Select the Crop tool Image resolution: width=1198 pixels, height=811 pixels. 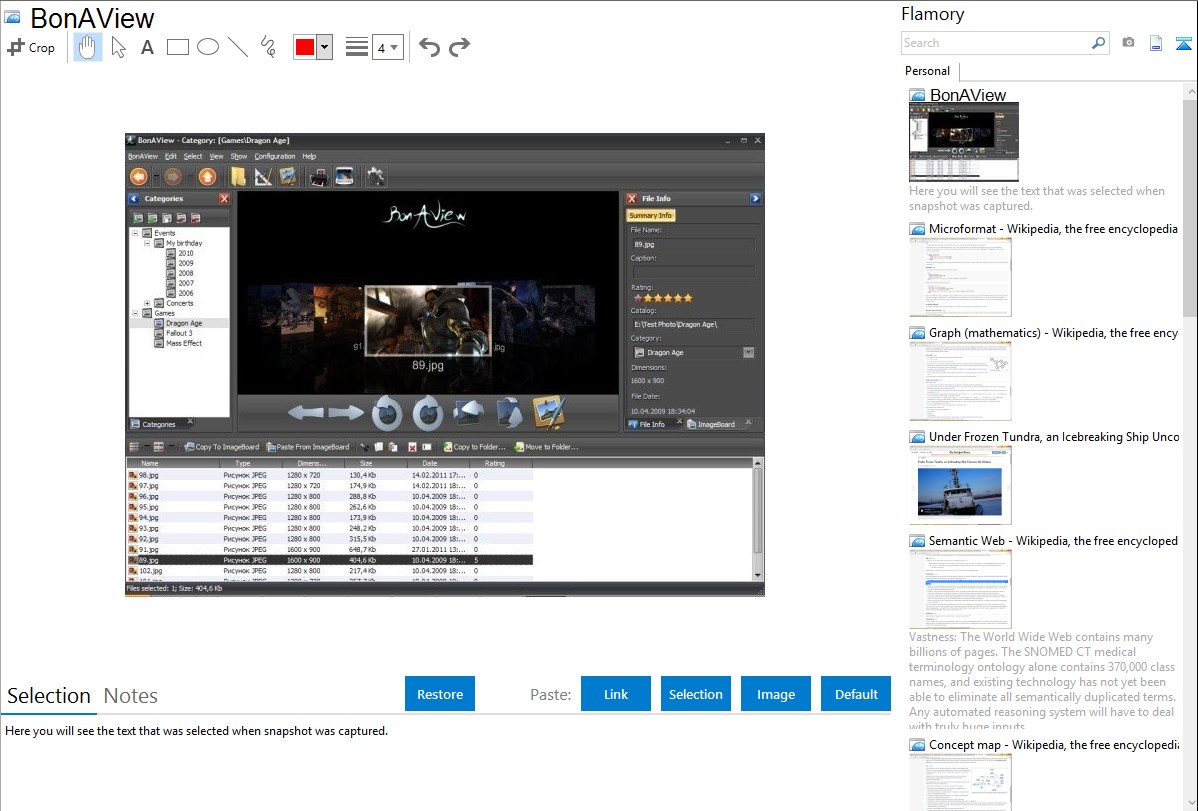(31, 47)
